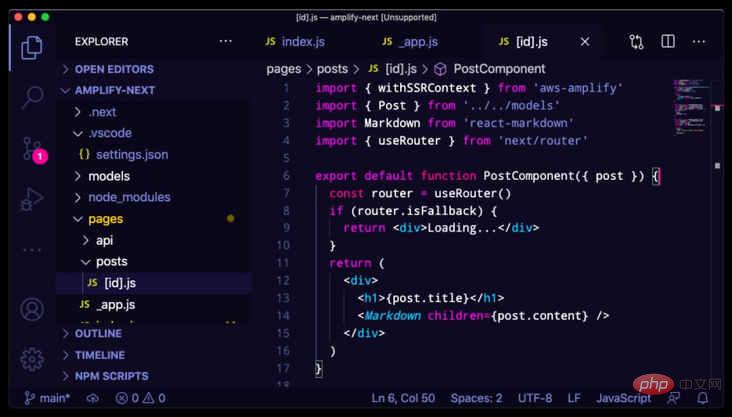The image size is (732, 417).
Task: Switch to the index.js tab
Action: click(x=294, y=42)
